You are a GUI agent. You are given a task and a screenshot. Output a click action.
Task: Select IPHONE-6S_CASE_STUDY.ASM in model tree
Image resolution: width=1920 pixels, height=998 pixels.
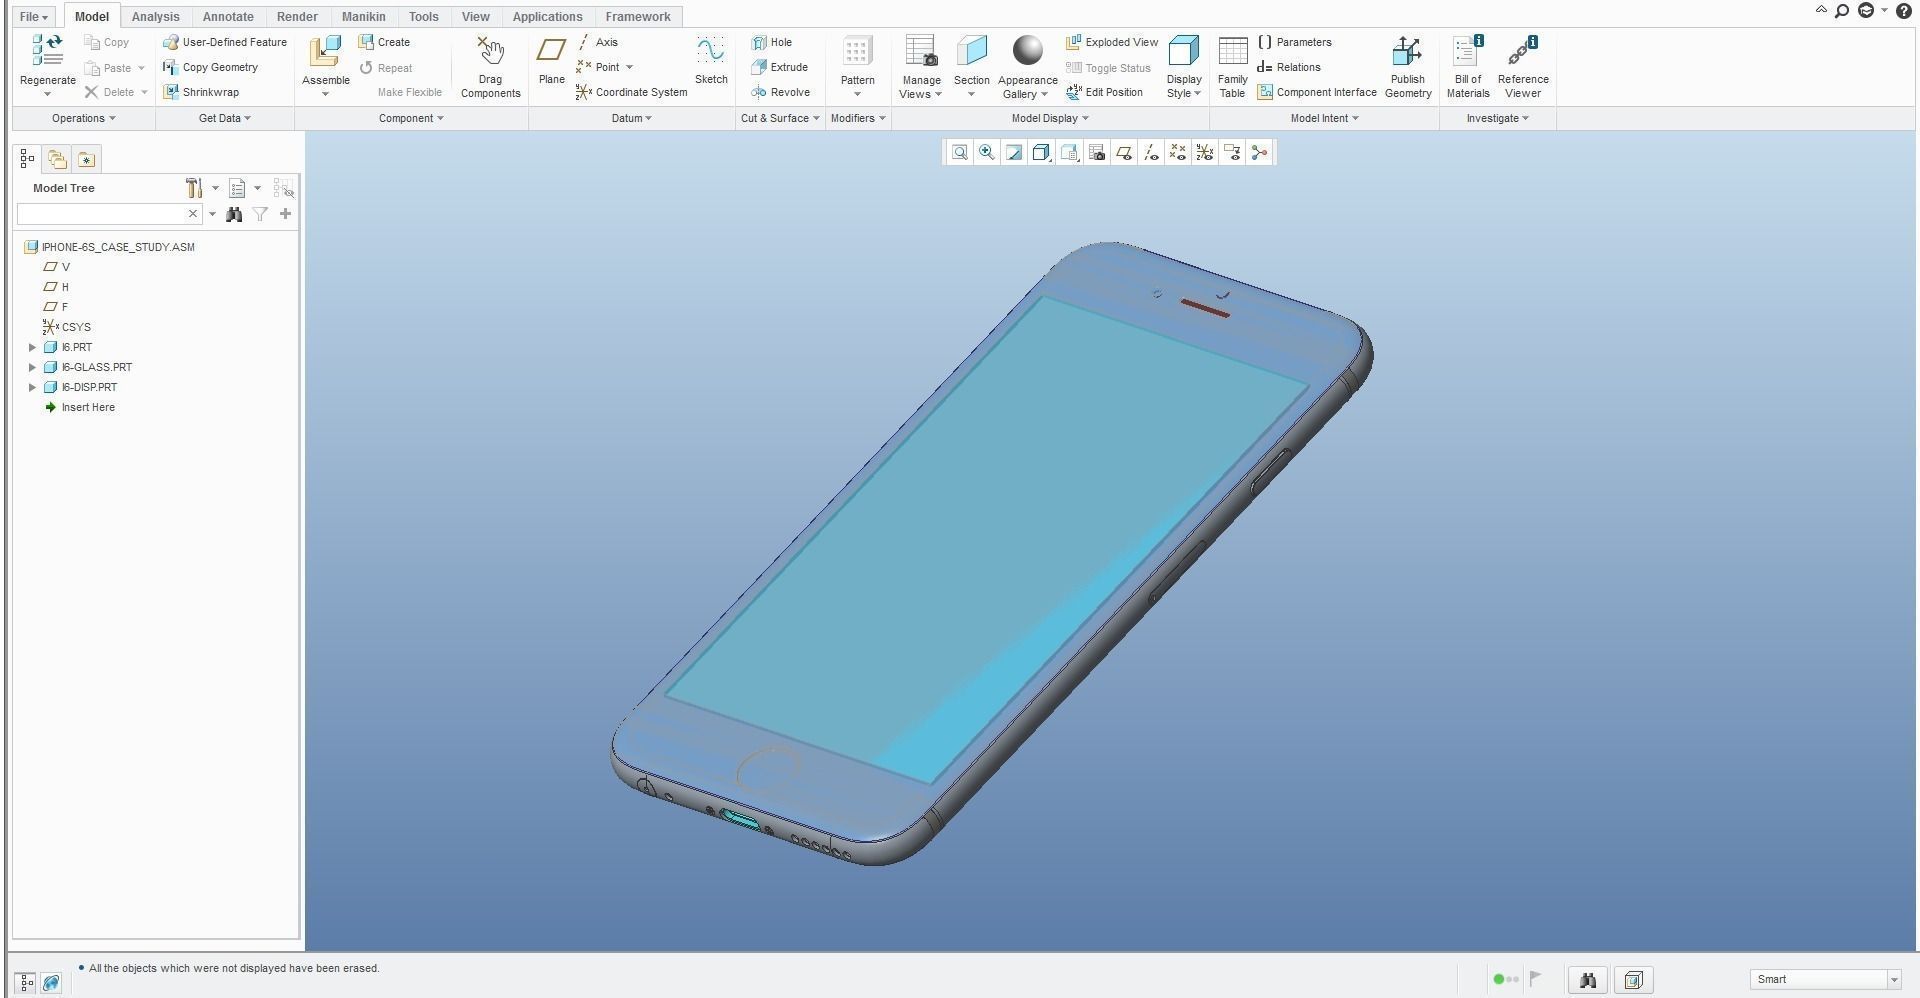coord(109,247)
